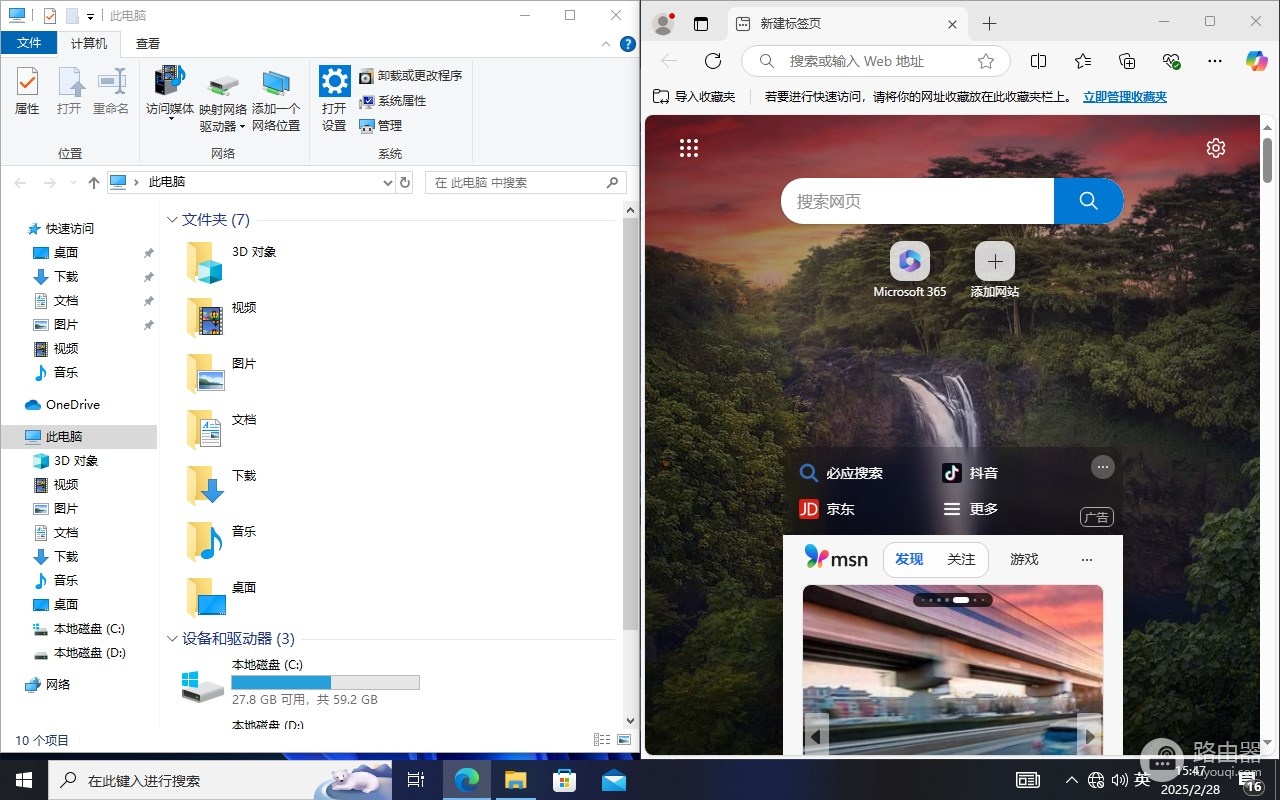Open Mail app from taskbar

[x=613, y=780]
